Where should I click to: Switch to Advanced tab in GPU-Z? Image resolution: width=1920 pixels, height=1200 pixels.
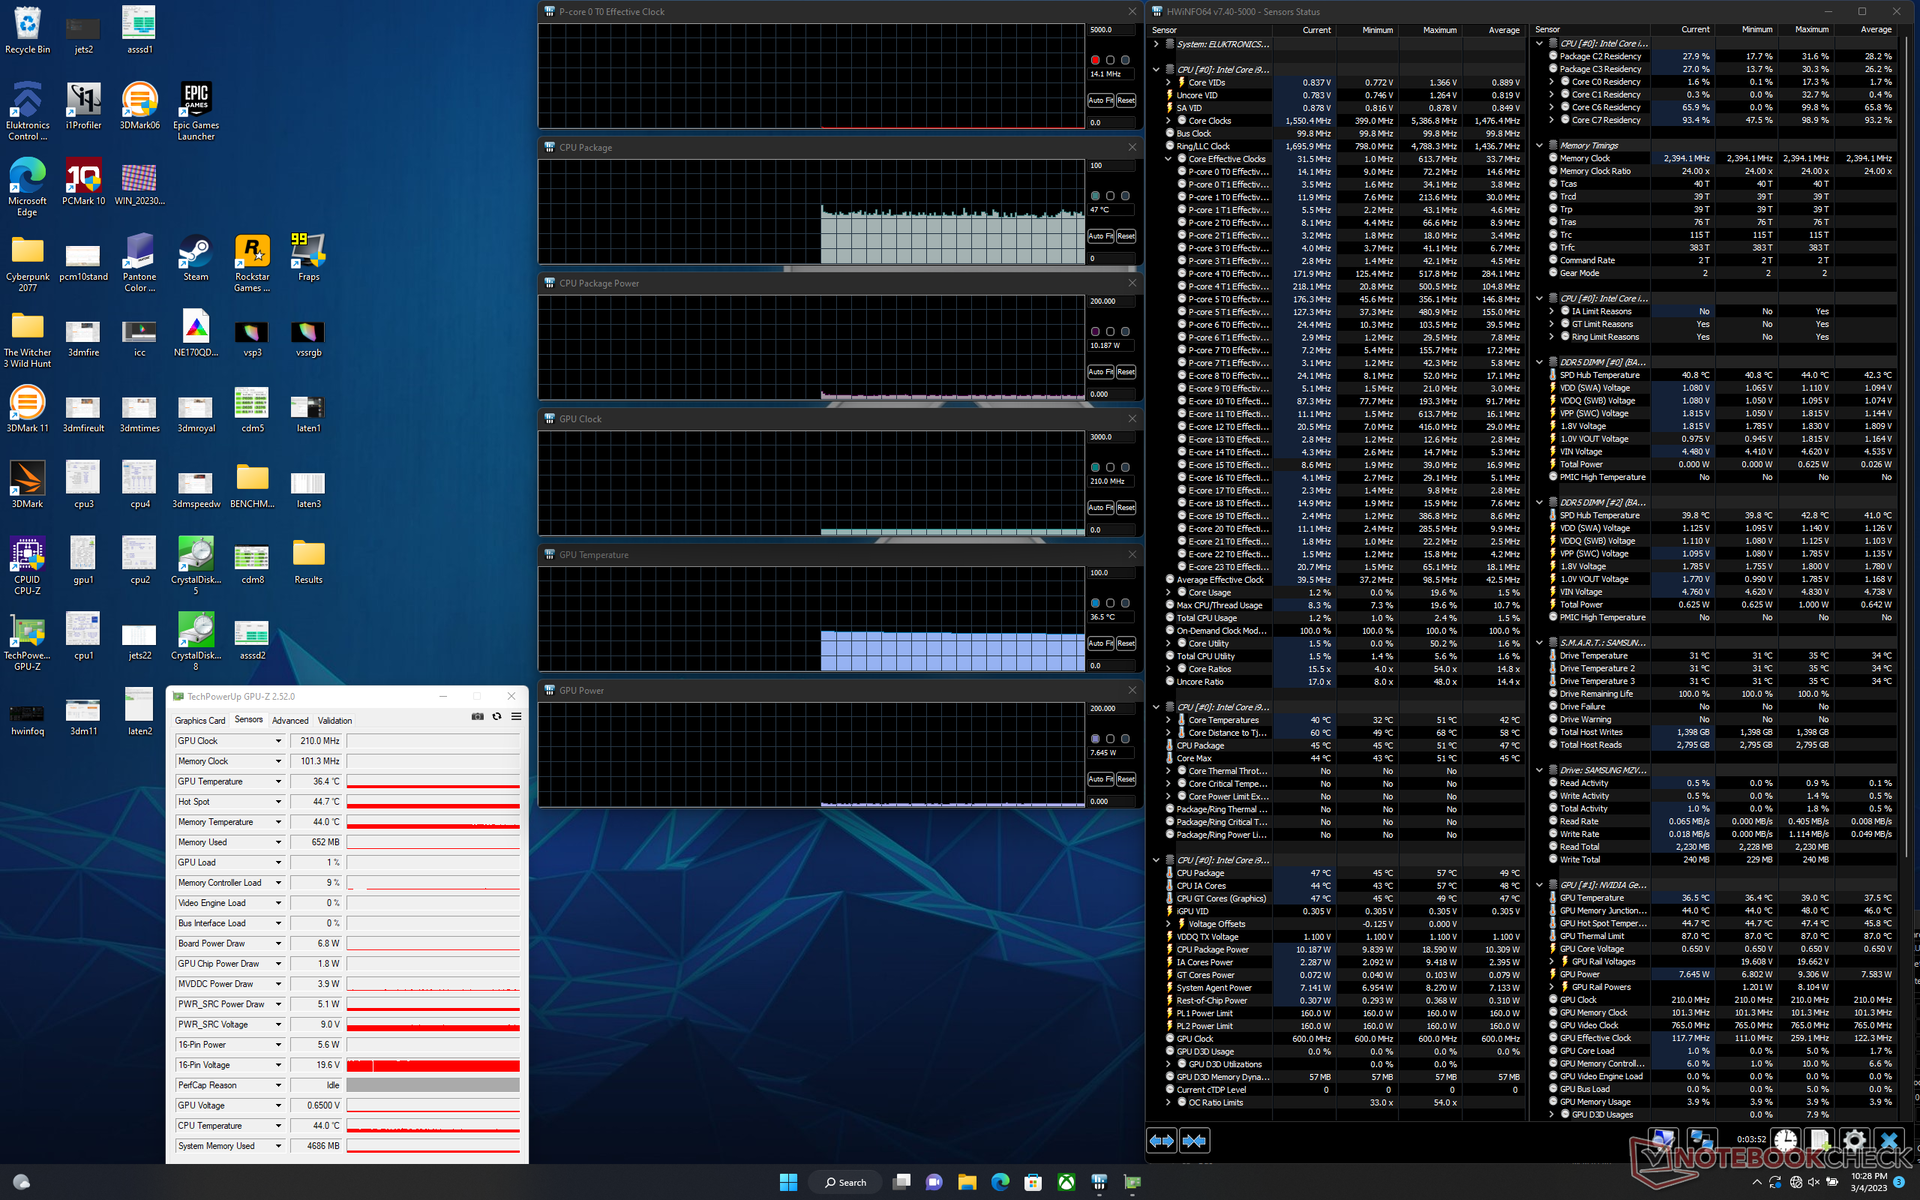pyautogui.click(x=290, y=720)
